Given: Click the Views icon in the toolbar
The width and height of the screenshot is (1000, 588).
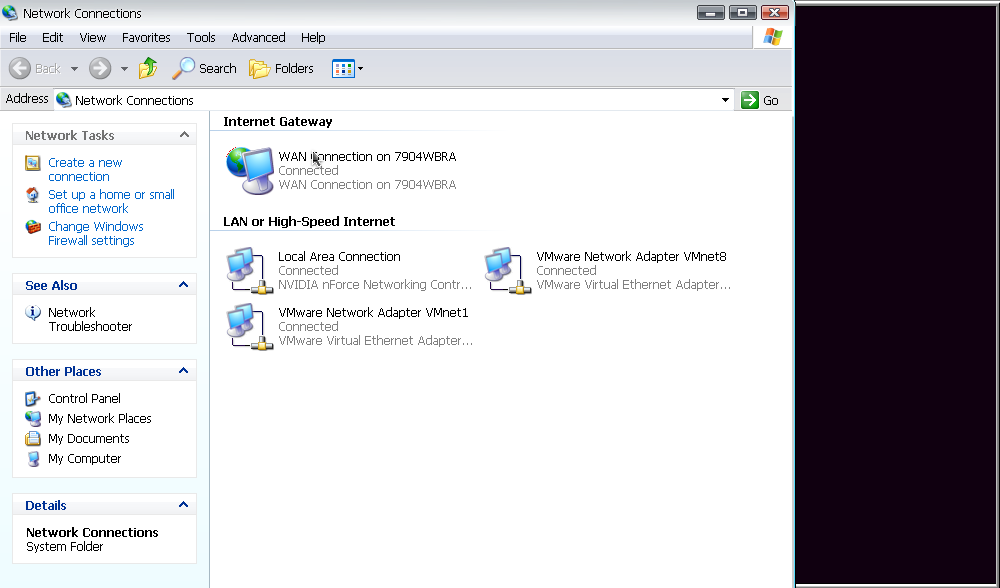Looking at the screenshot, I should 343,68.
